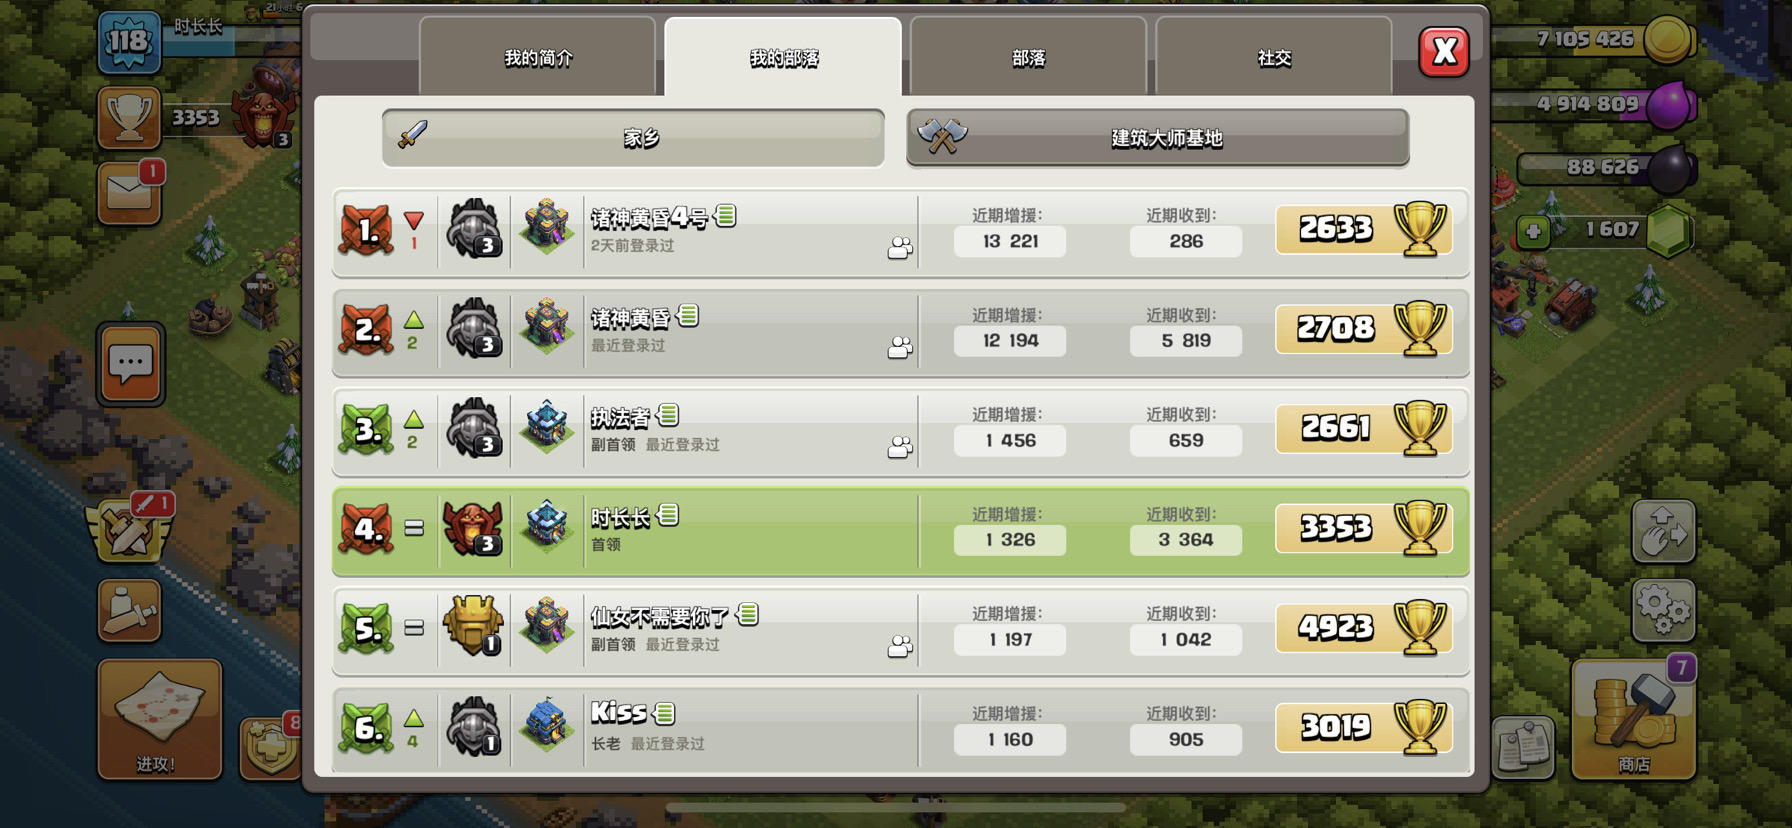Tap the green plus next to gems
This screenshot has width=1792, height=828.
click(x=1532, y=232)
